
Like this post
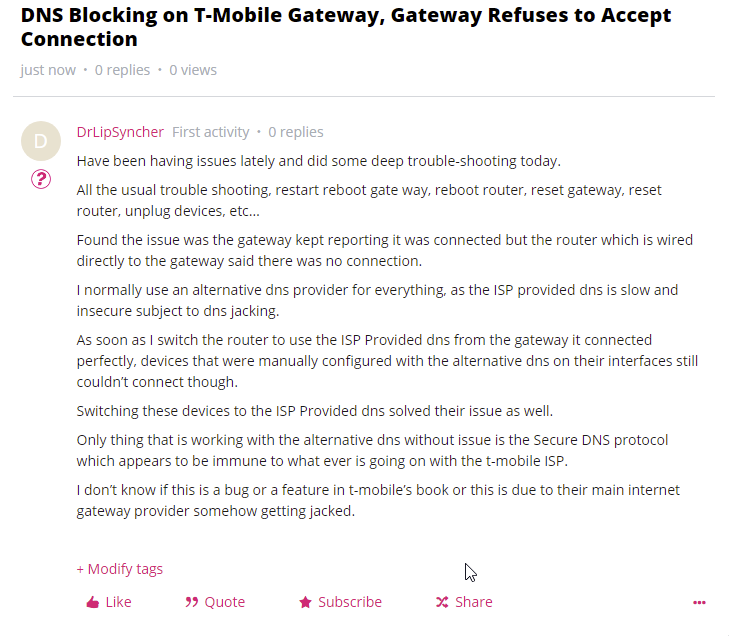pyautogui.click(x=109, y=602)
